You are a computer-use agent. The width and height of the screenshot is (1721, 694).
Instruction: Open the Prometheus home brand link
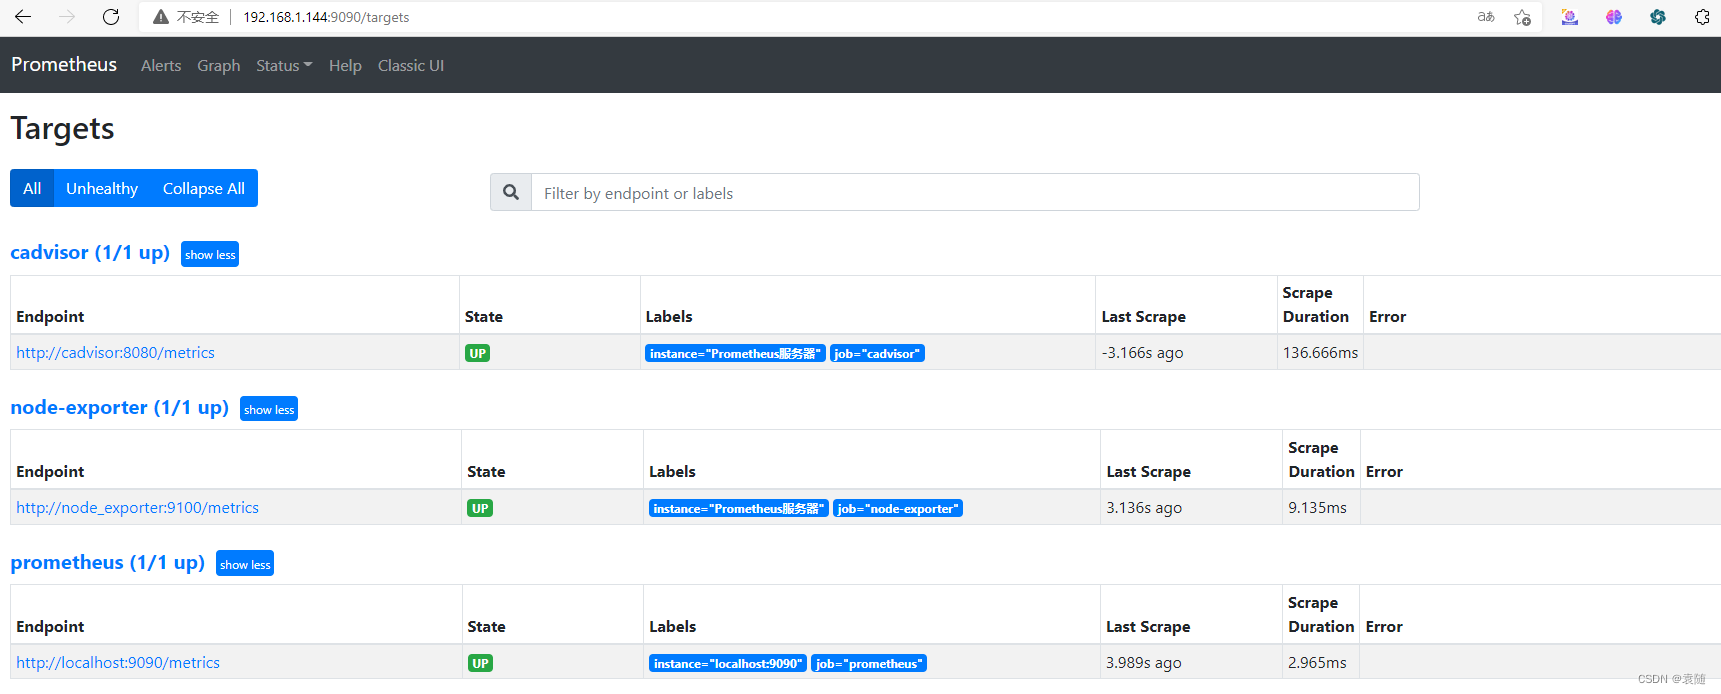64,64
